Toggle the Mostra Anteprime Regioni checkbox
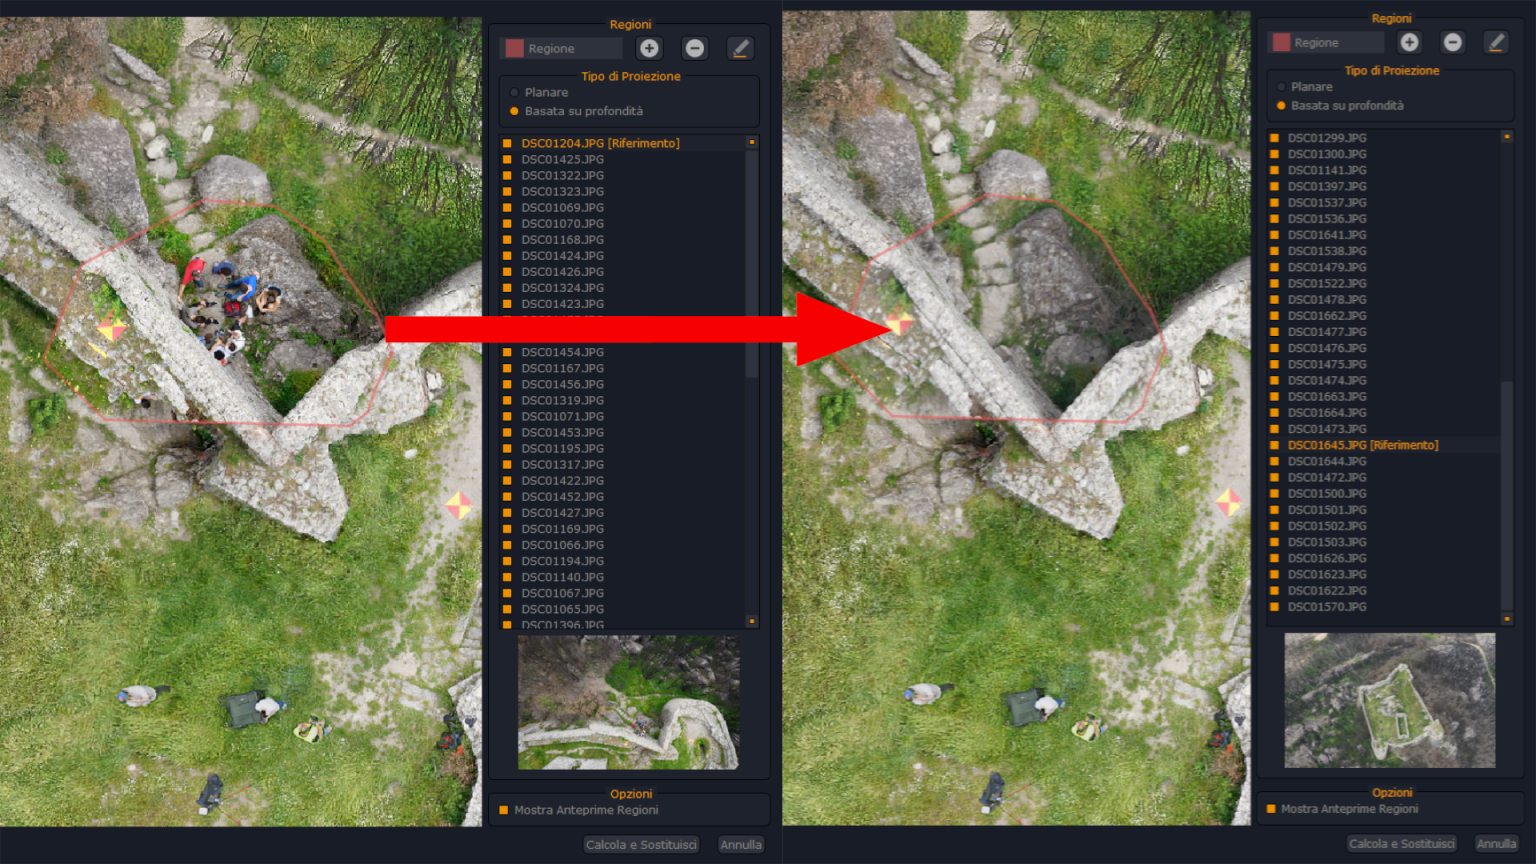1536x864 pixels. [501, 809]
